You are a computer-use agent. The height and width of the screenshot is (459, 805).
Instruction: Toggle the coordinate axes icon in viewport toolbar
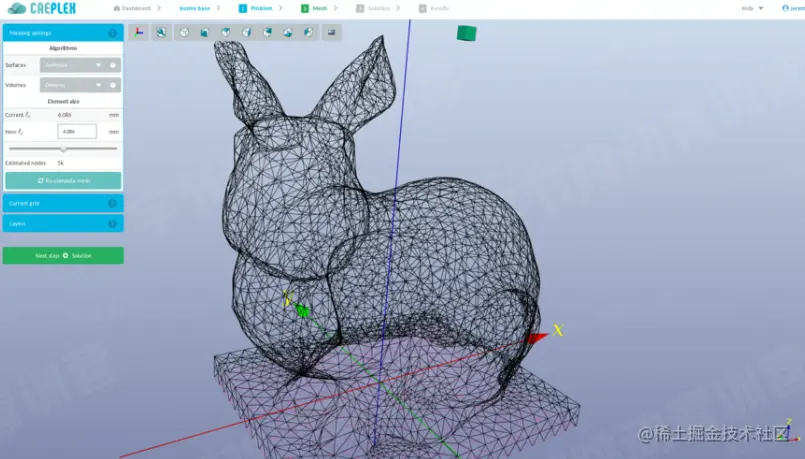[x=139, y=32]
